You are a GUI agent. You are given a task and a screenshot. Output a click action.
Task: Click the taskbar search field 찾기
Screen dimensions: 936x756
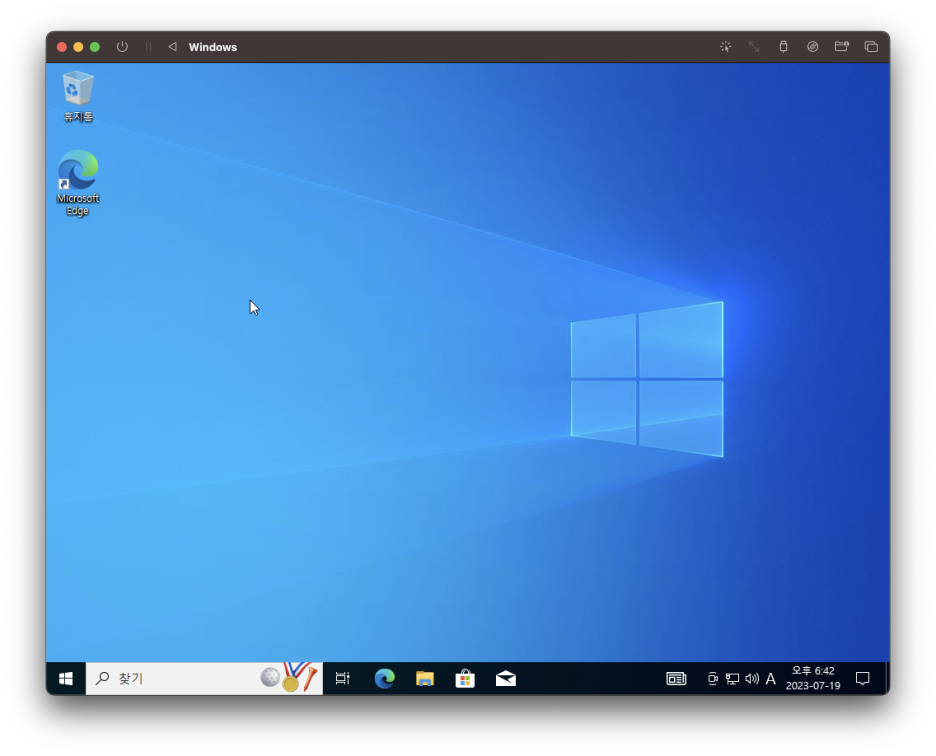click(x=204, y=678)
